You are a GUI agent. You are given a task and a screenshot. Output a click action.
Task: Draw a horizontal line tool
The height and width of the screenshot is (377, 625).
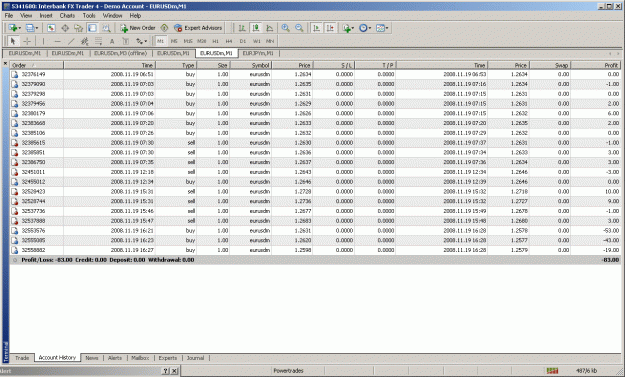coord(57,41)
